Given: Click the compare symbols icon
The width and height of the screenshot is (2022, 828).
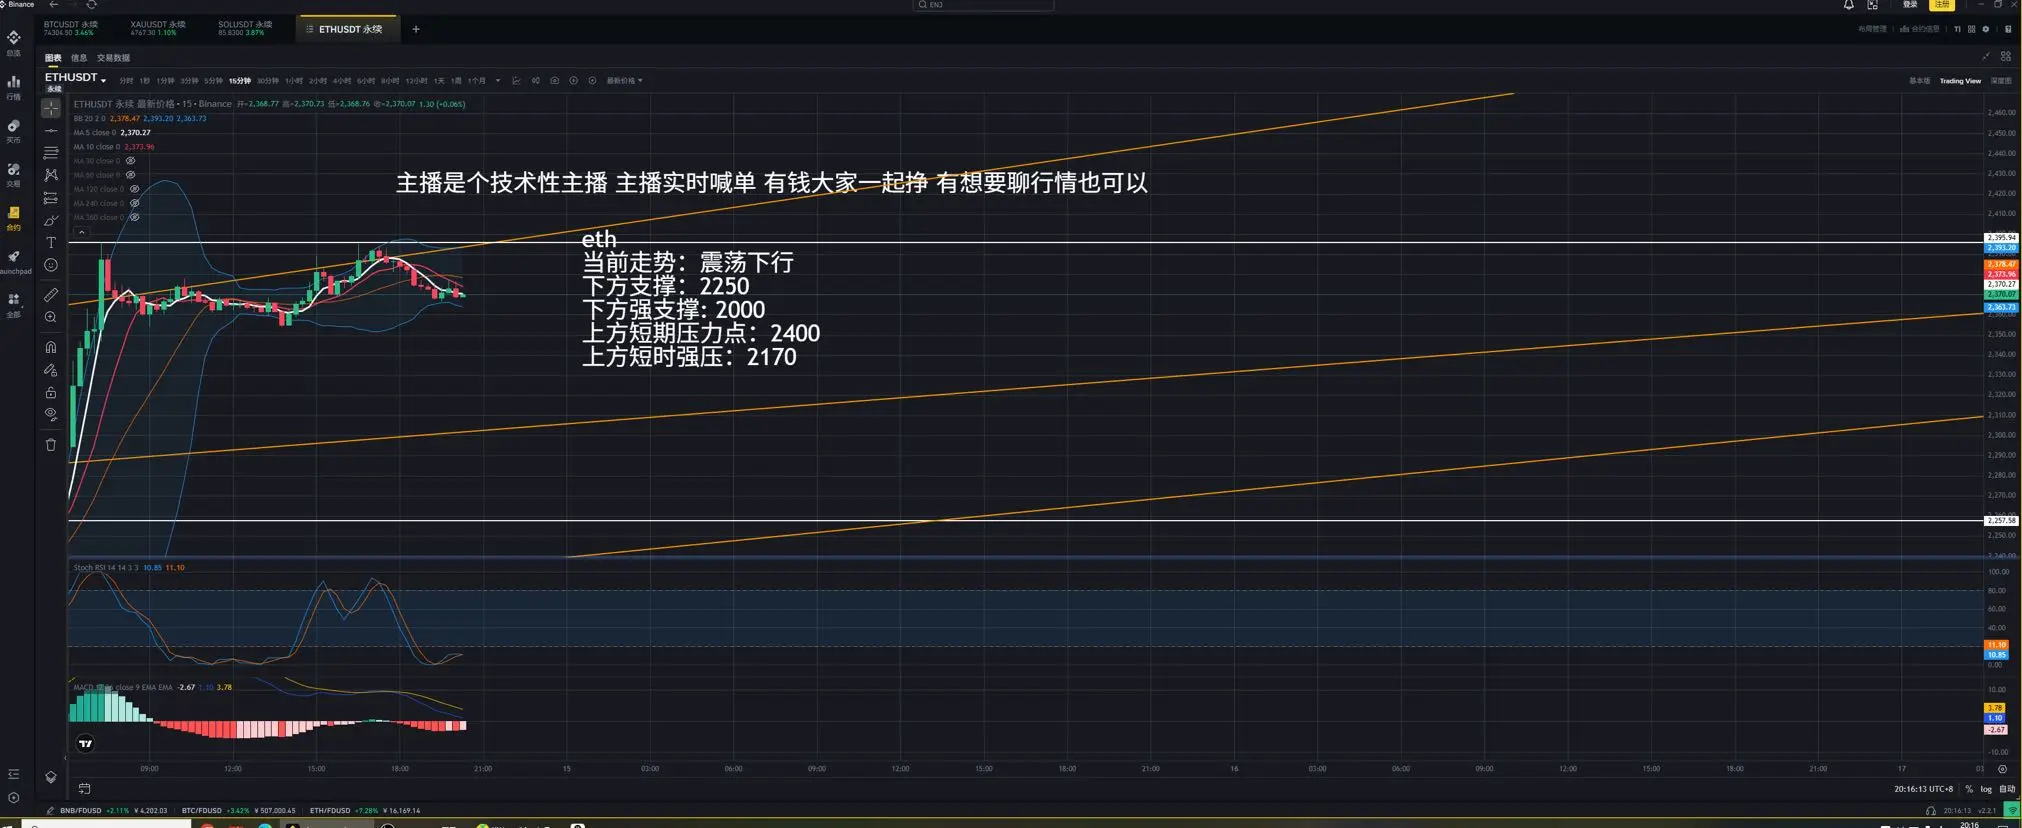Looking at the screenshot, I should click(536, 81).
